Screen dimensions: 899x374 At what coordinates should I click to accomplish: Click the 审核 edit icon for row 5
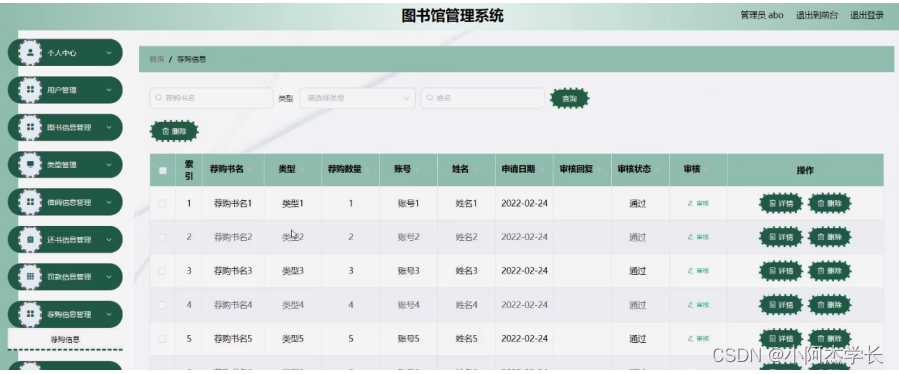click(x=690, y=338)
